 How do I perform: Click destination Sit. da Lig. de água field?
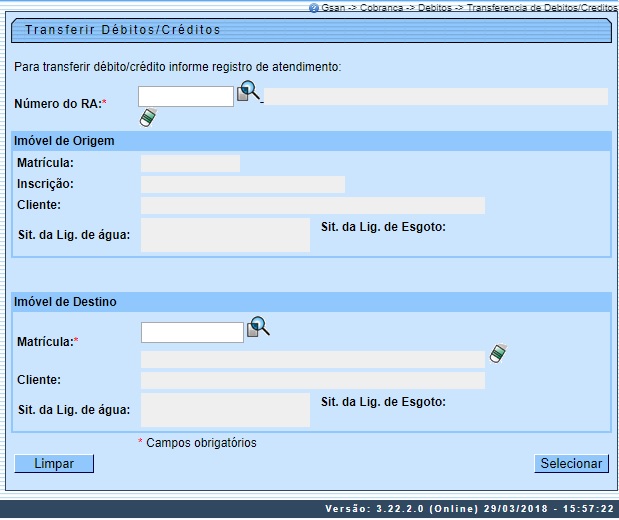(x=225, y=410)
